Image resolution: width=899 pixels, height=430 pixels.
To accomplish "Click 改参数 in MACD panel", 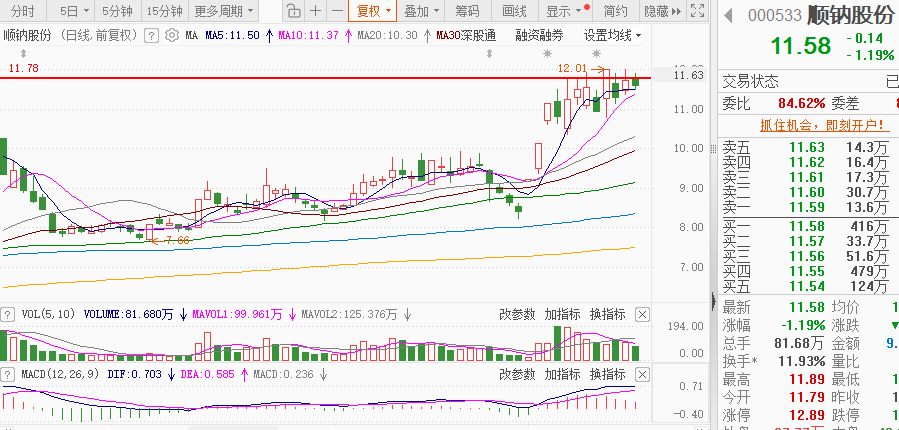I will 517,375.
